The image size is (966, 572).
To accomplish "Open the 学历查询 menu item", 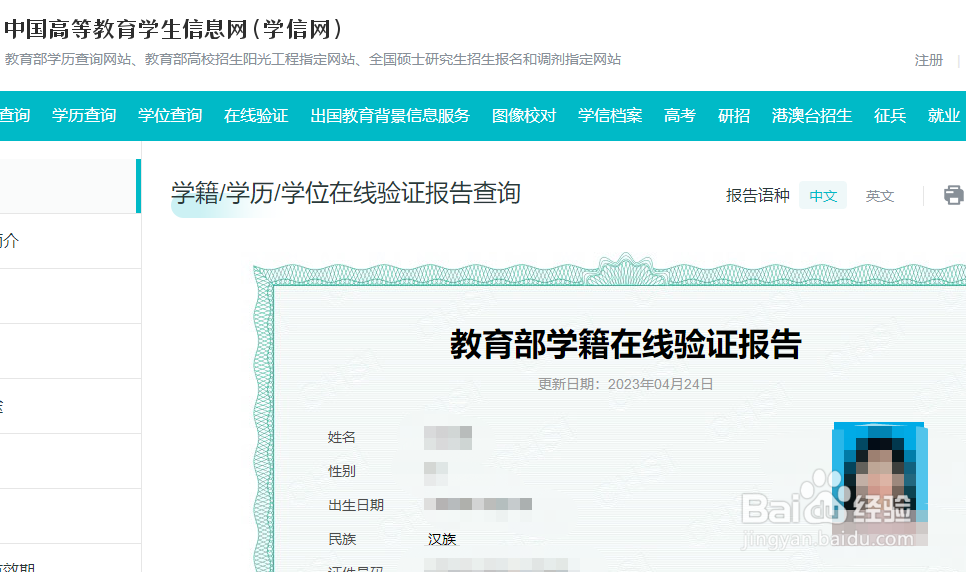I will [84, 115].
